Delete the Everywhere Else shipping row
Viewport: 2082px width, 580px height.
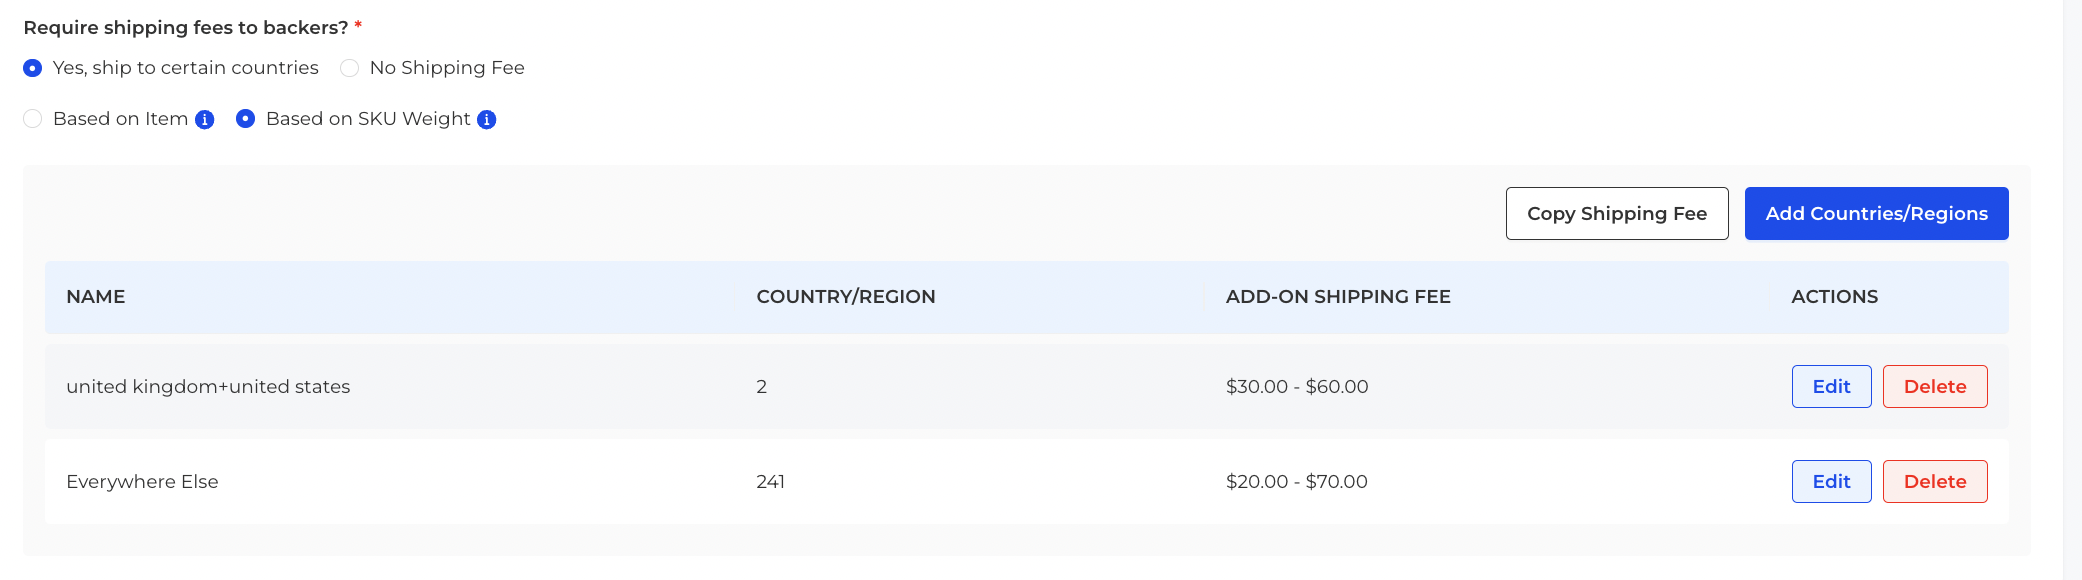click(x=1935, y=481)
